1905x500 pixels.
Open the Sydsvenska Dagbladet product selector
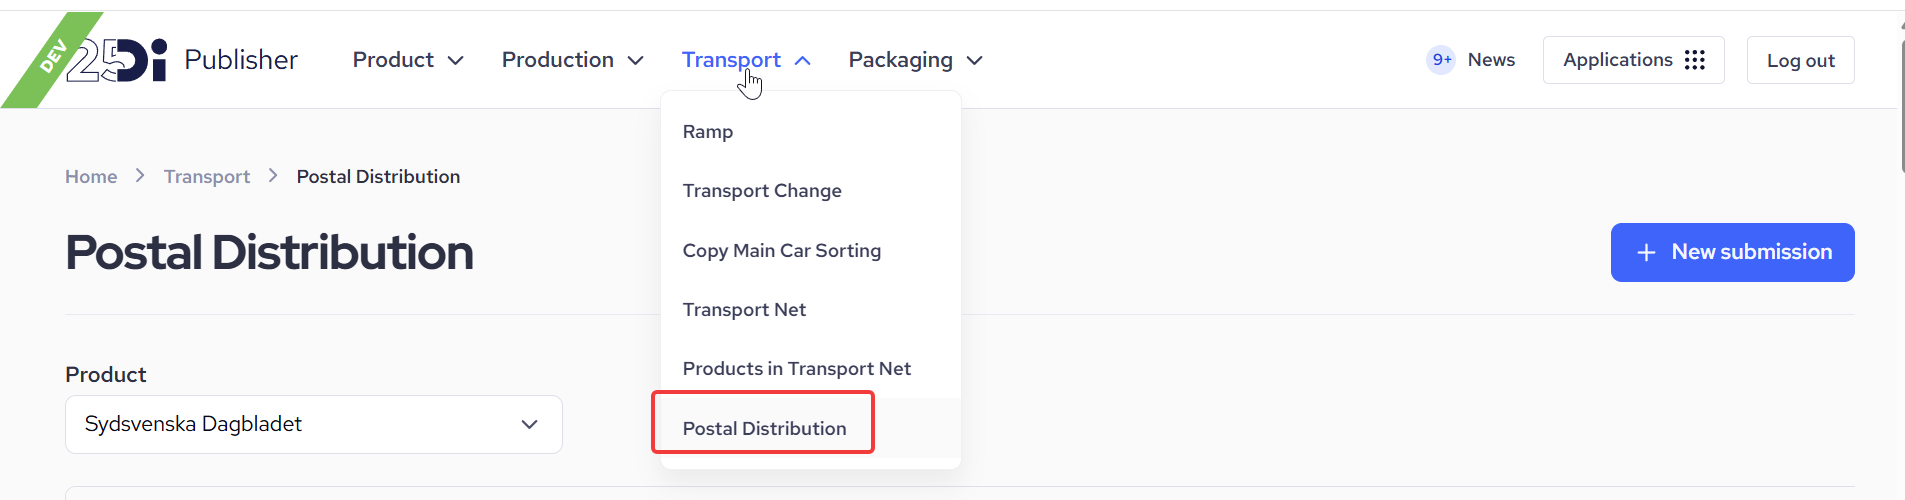314,424
